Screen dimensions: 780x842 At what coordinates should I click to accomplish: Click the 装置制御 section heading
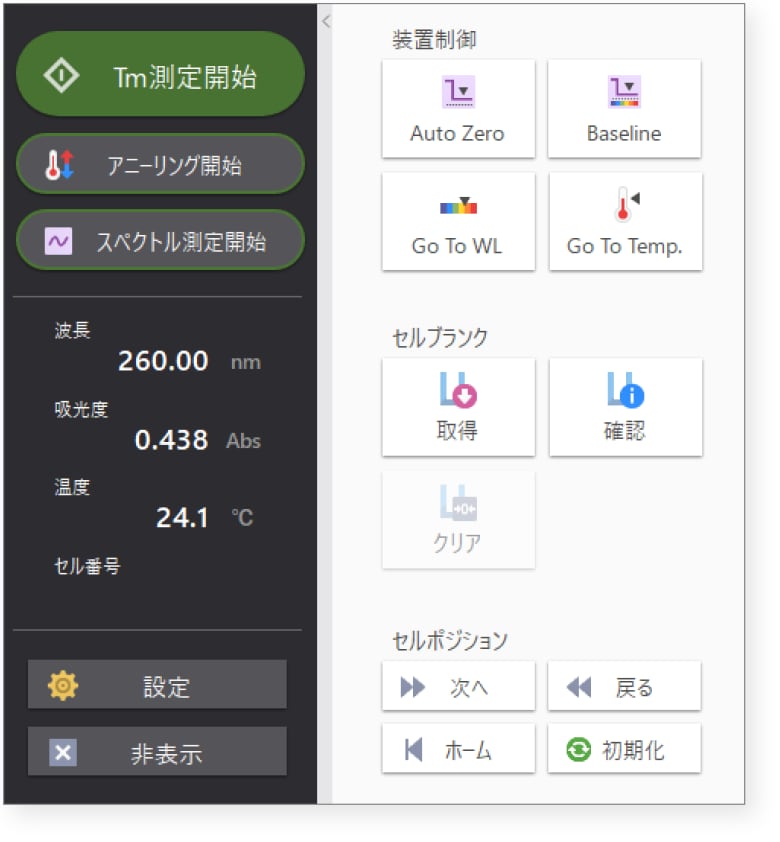pyautogui.click(x=434, y=39)
